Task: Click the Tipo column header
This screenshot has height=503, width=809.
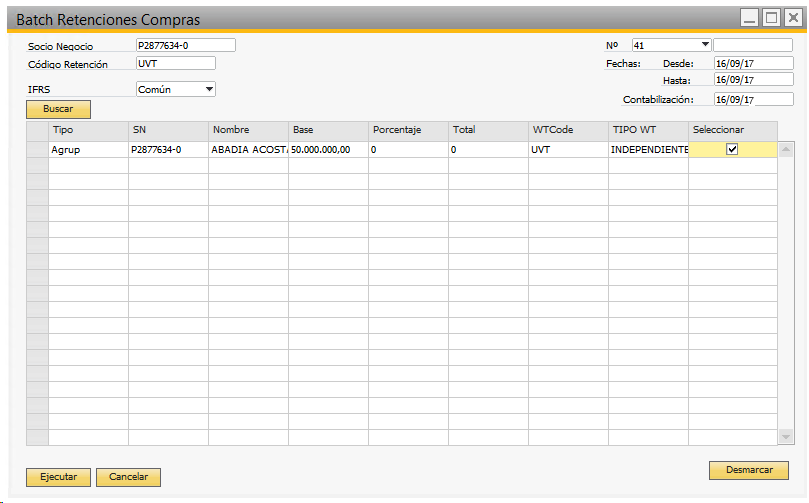Action: (x=88, y=130)
